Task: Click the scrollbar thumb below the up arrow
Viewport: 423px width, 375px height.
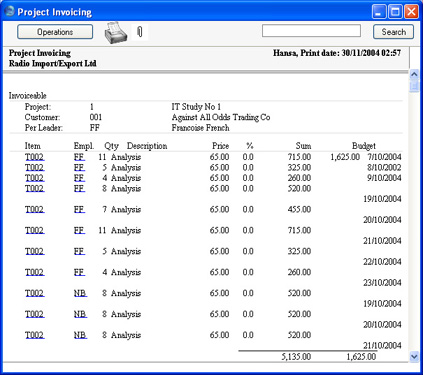Action: point(414,86)
